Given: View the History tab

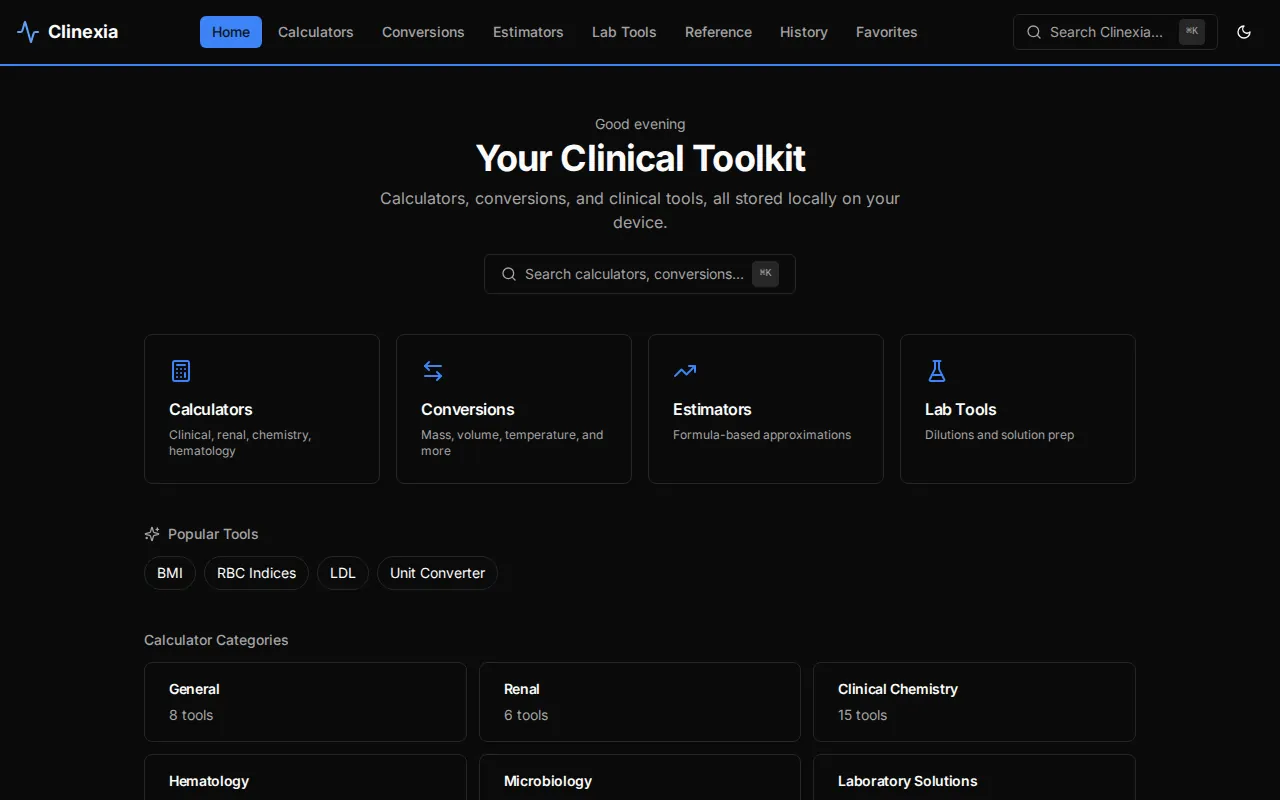Looking at the screenshot, I should pos(804,32).
